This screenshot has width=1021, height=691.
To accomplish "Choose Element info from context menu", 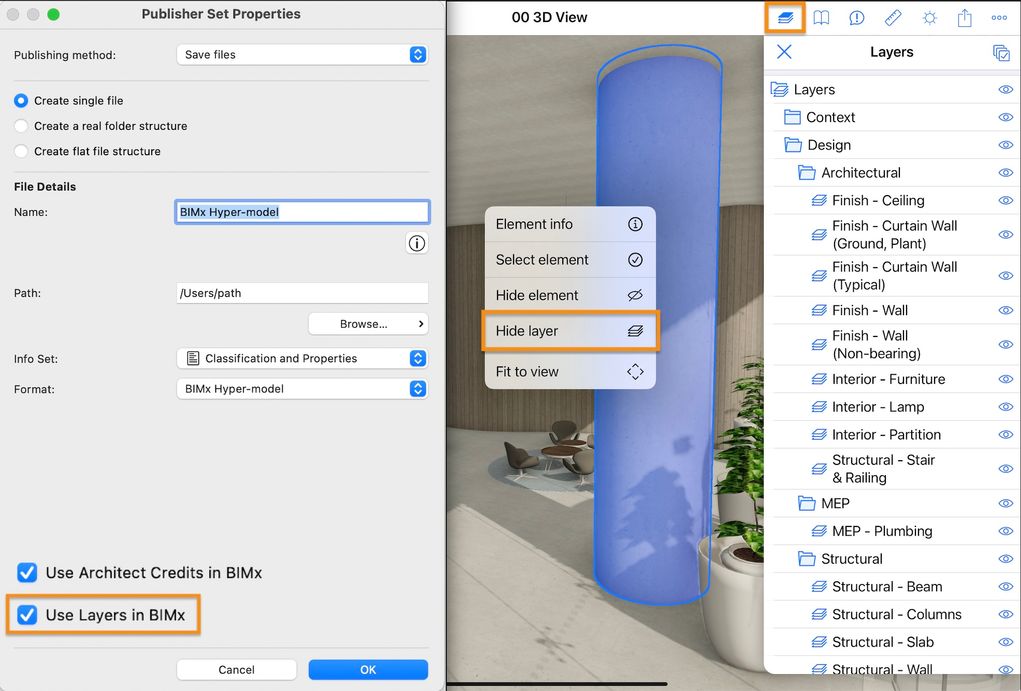I will 570,224.
